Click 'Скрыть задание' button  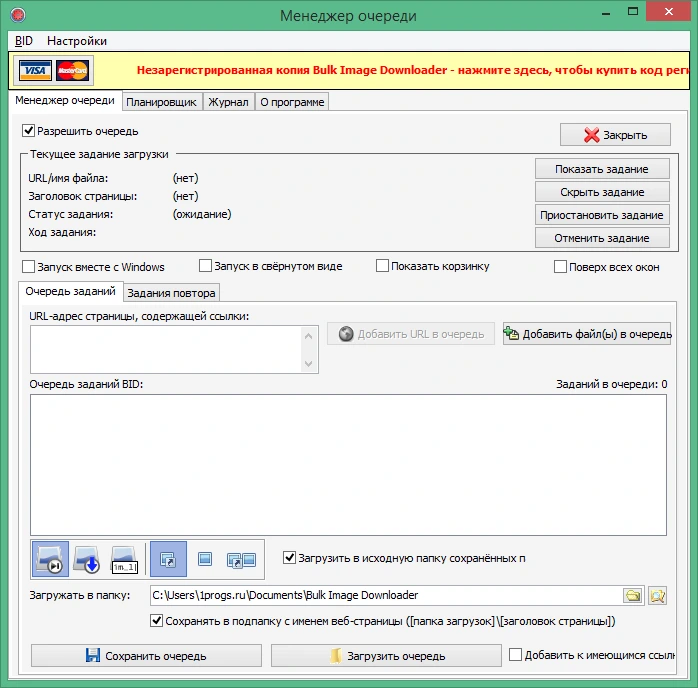point(602,192)
